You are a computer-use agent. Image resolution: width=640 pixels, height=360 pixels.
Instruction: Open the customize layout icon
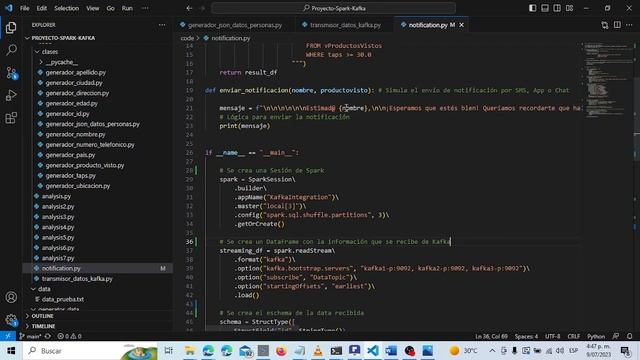point(569,8)
